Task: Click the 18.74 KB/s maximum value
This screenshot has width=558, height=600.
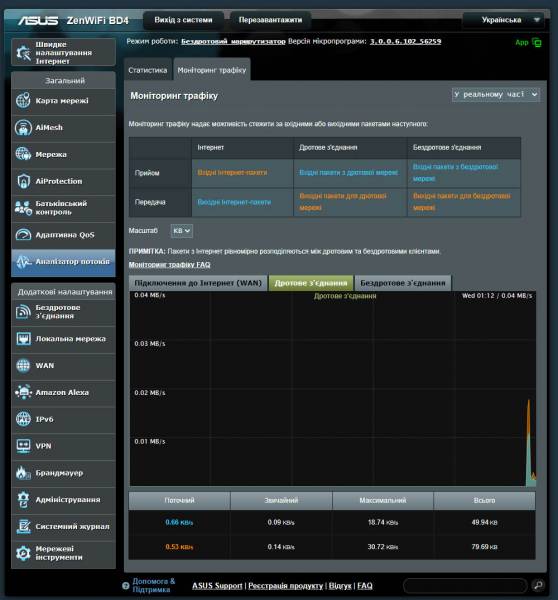Action: pyautogui.click(x=383, y=522)
